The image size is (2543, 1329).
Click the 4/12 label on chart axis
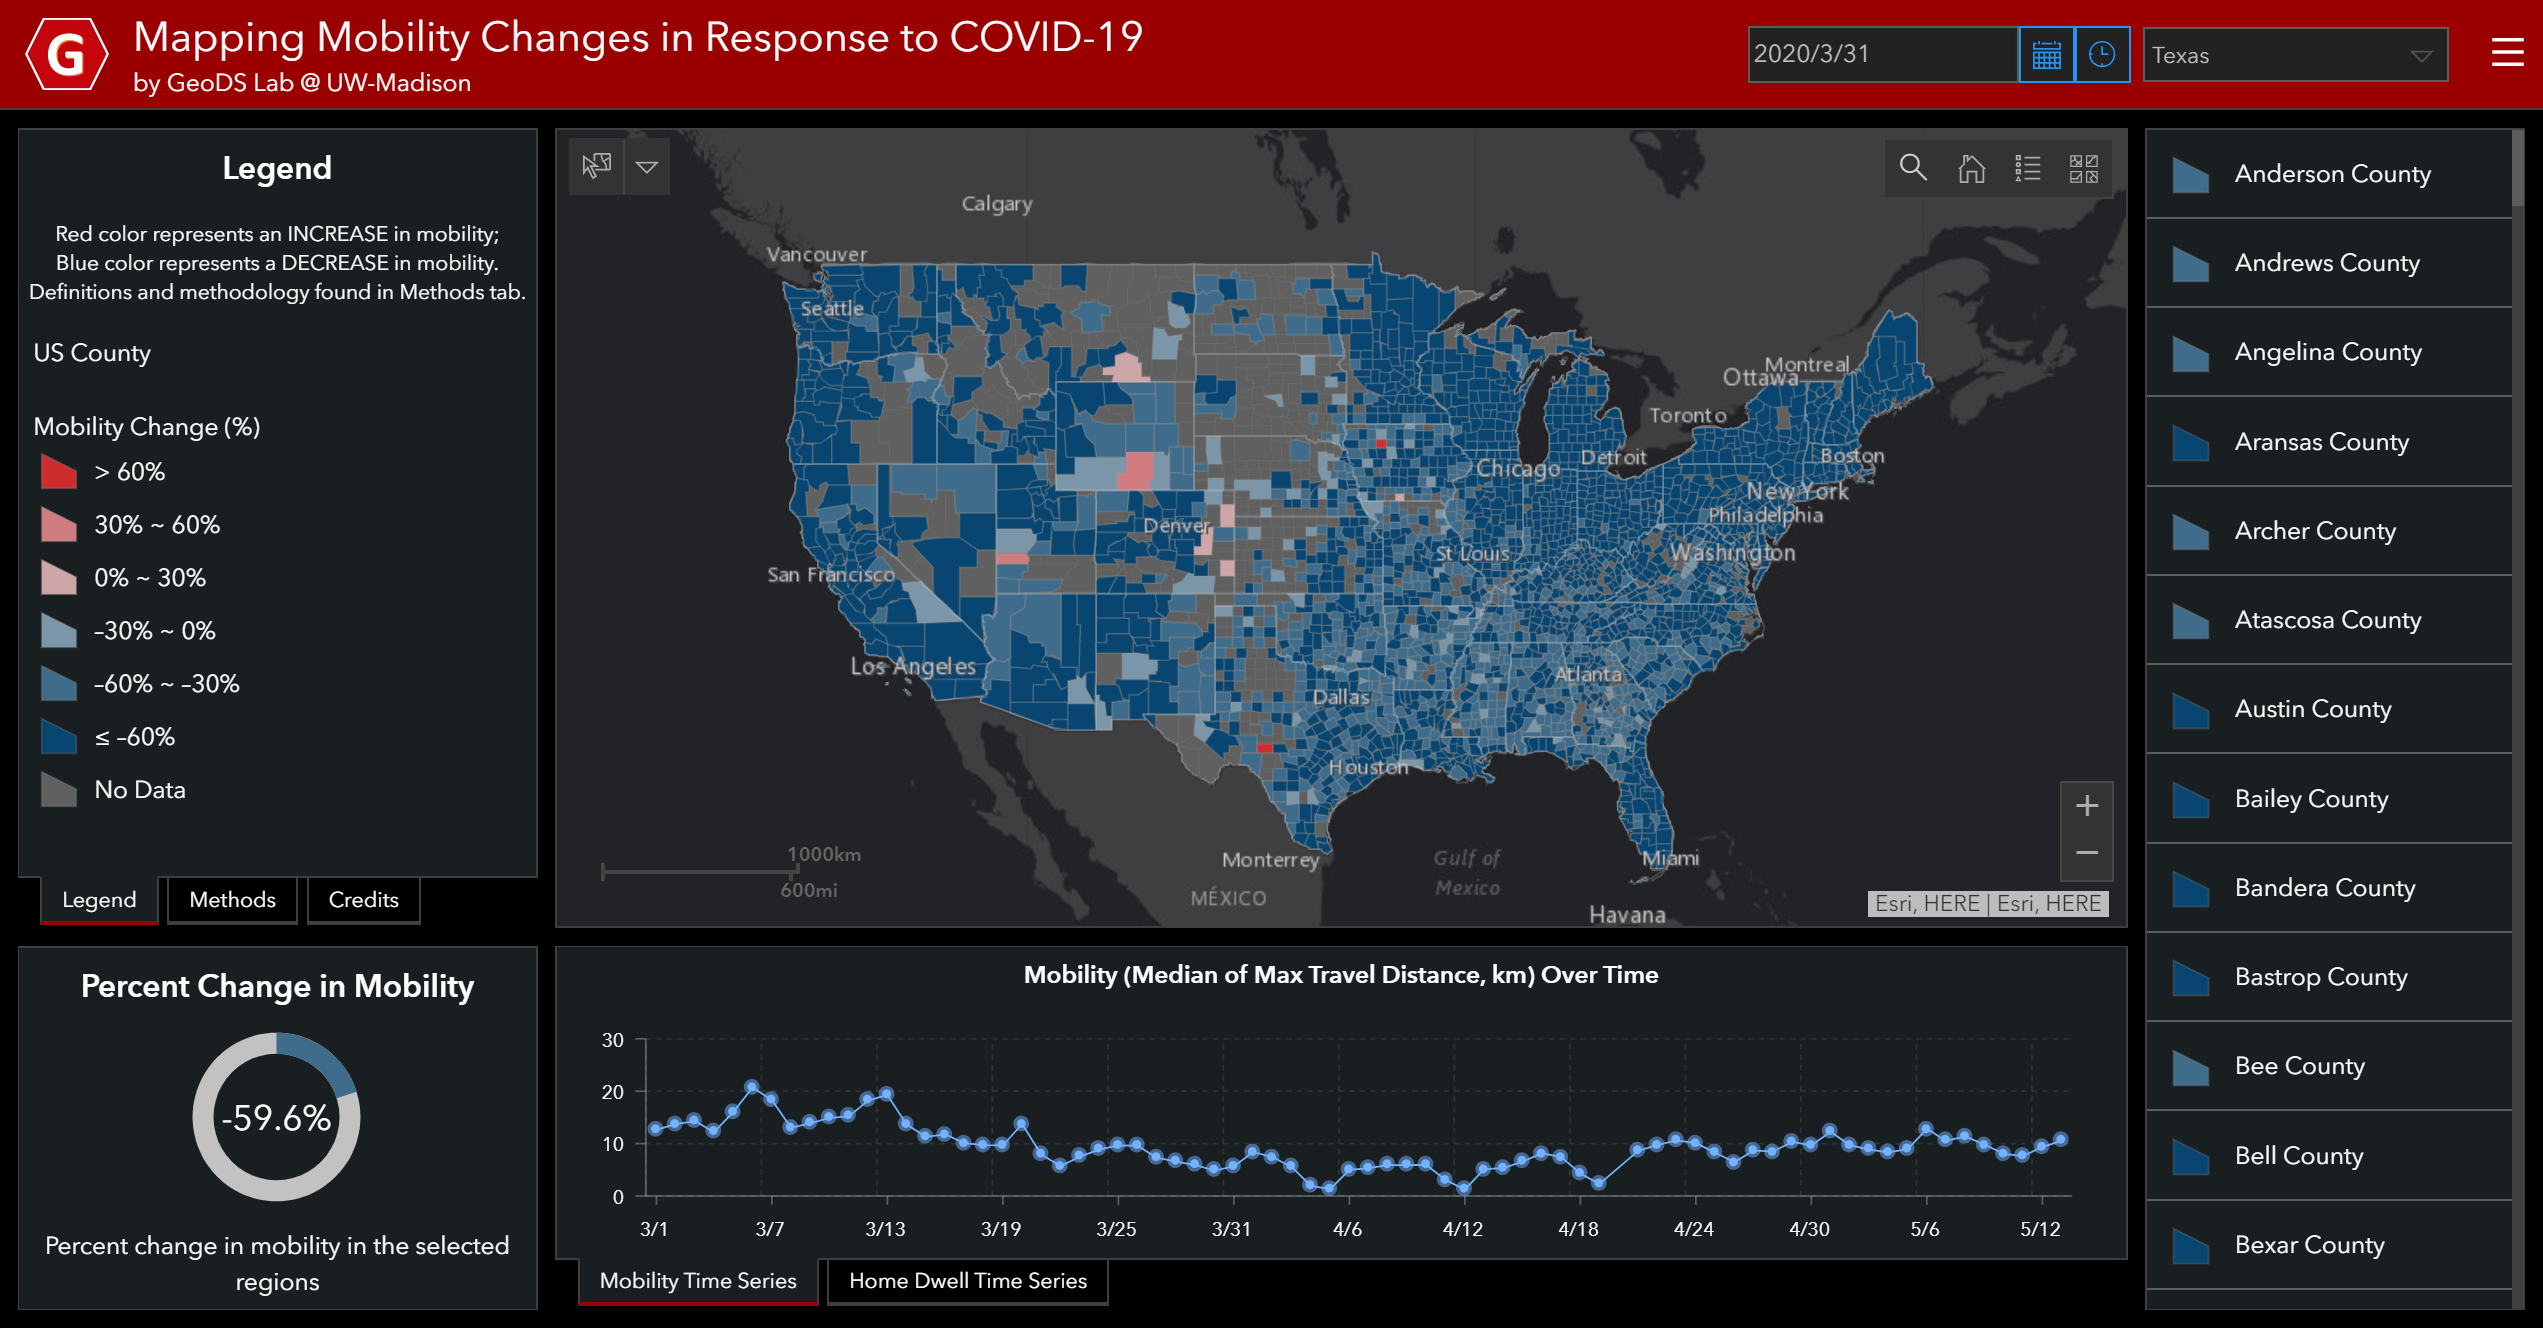pyautogui.click(x=1462, y=1229)
